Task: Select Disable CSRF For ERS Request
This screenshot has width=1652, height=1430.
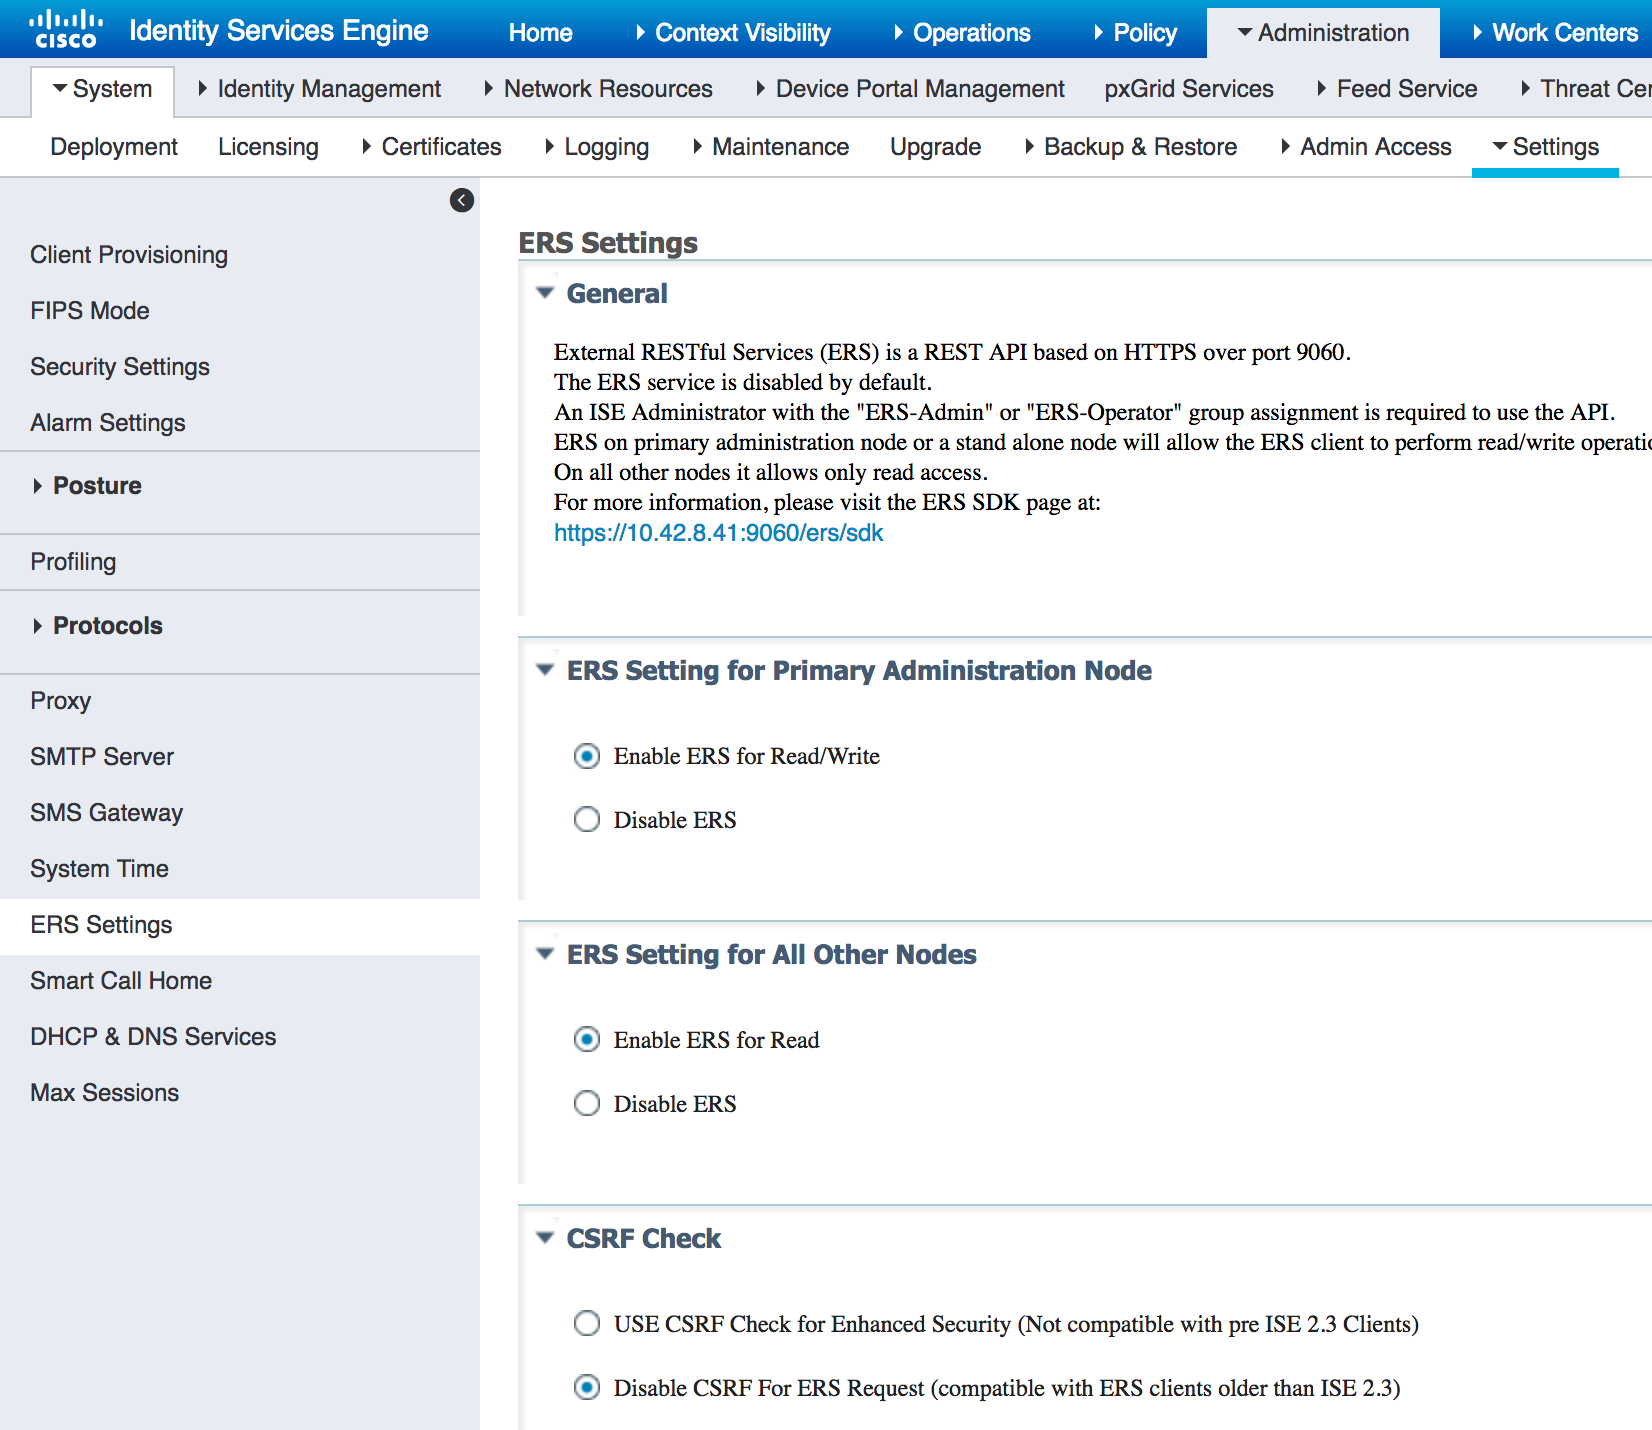Action: (587, 1388)
